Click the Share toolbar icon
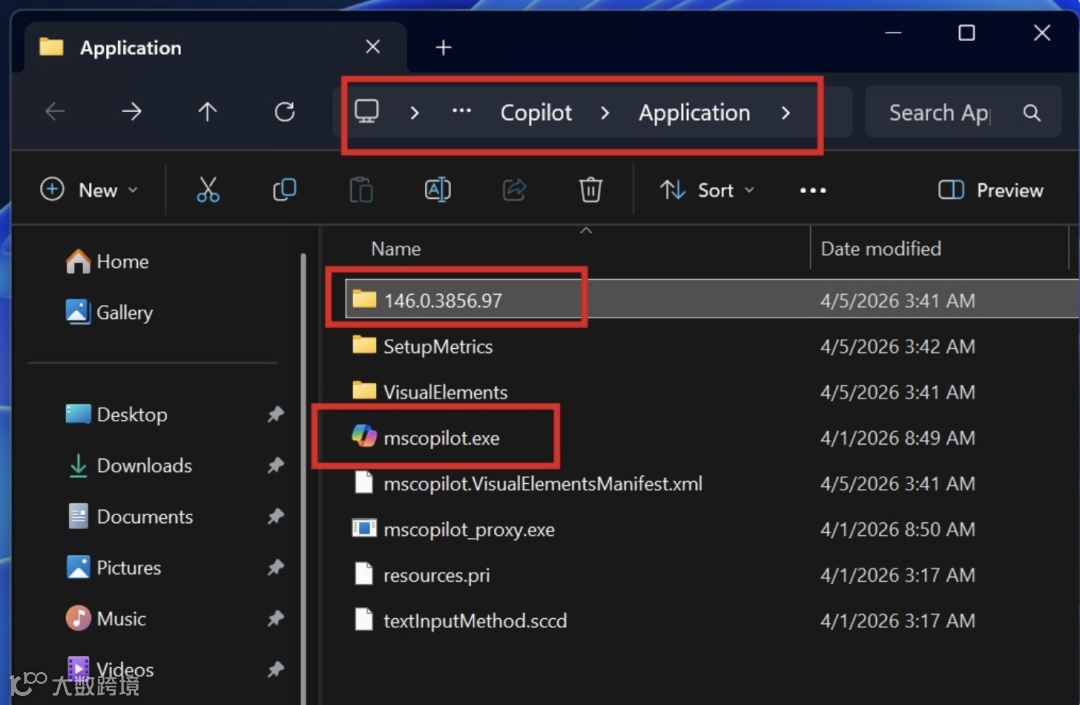1080x705 pixels. (x=514, y=190)
